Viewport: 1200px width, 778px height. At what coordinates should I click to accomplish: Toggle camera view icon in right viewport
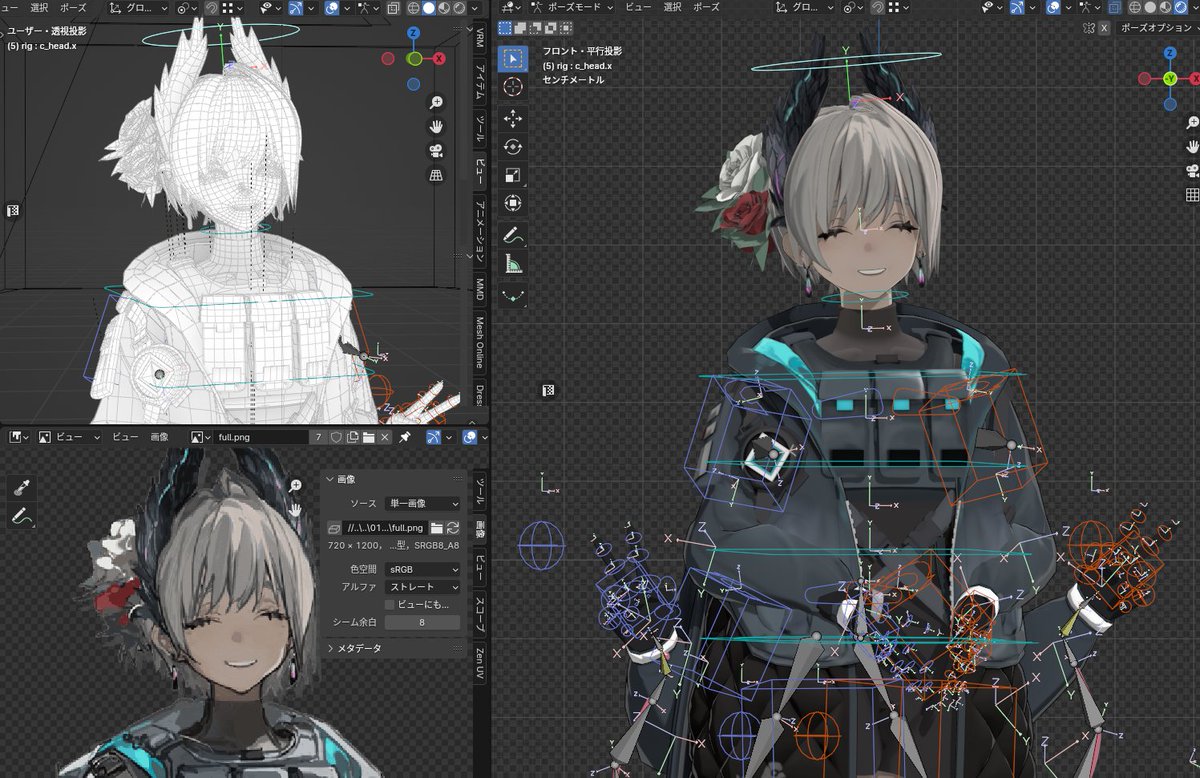1192,170
